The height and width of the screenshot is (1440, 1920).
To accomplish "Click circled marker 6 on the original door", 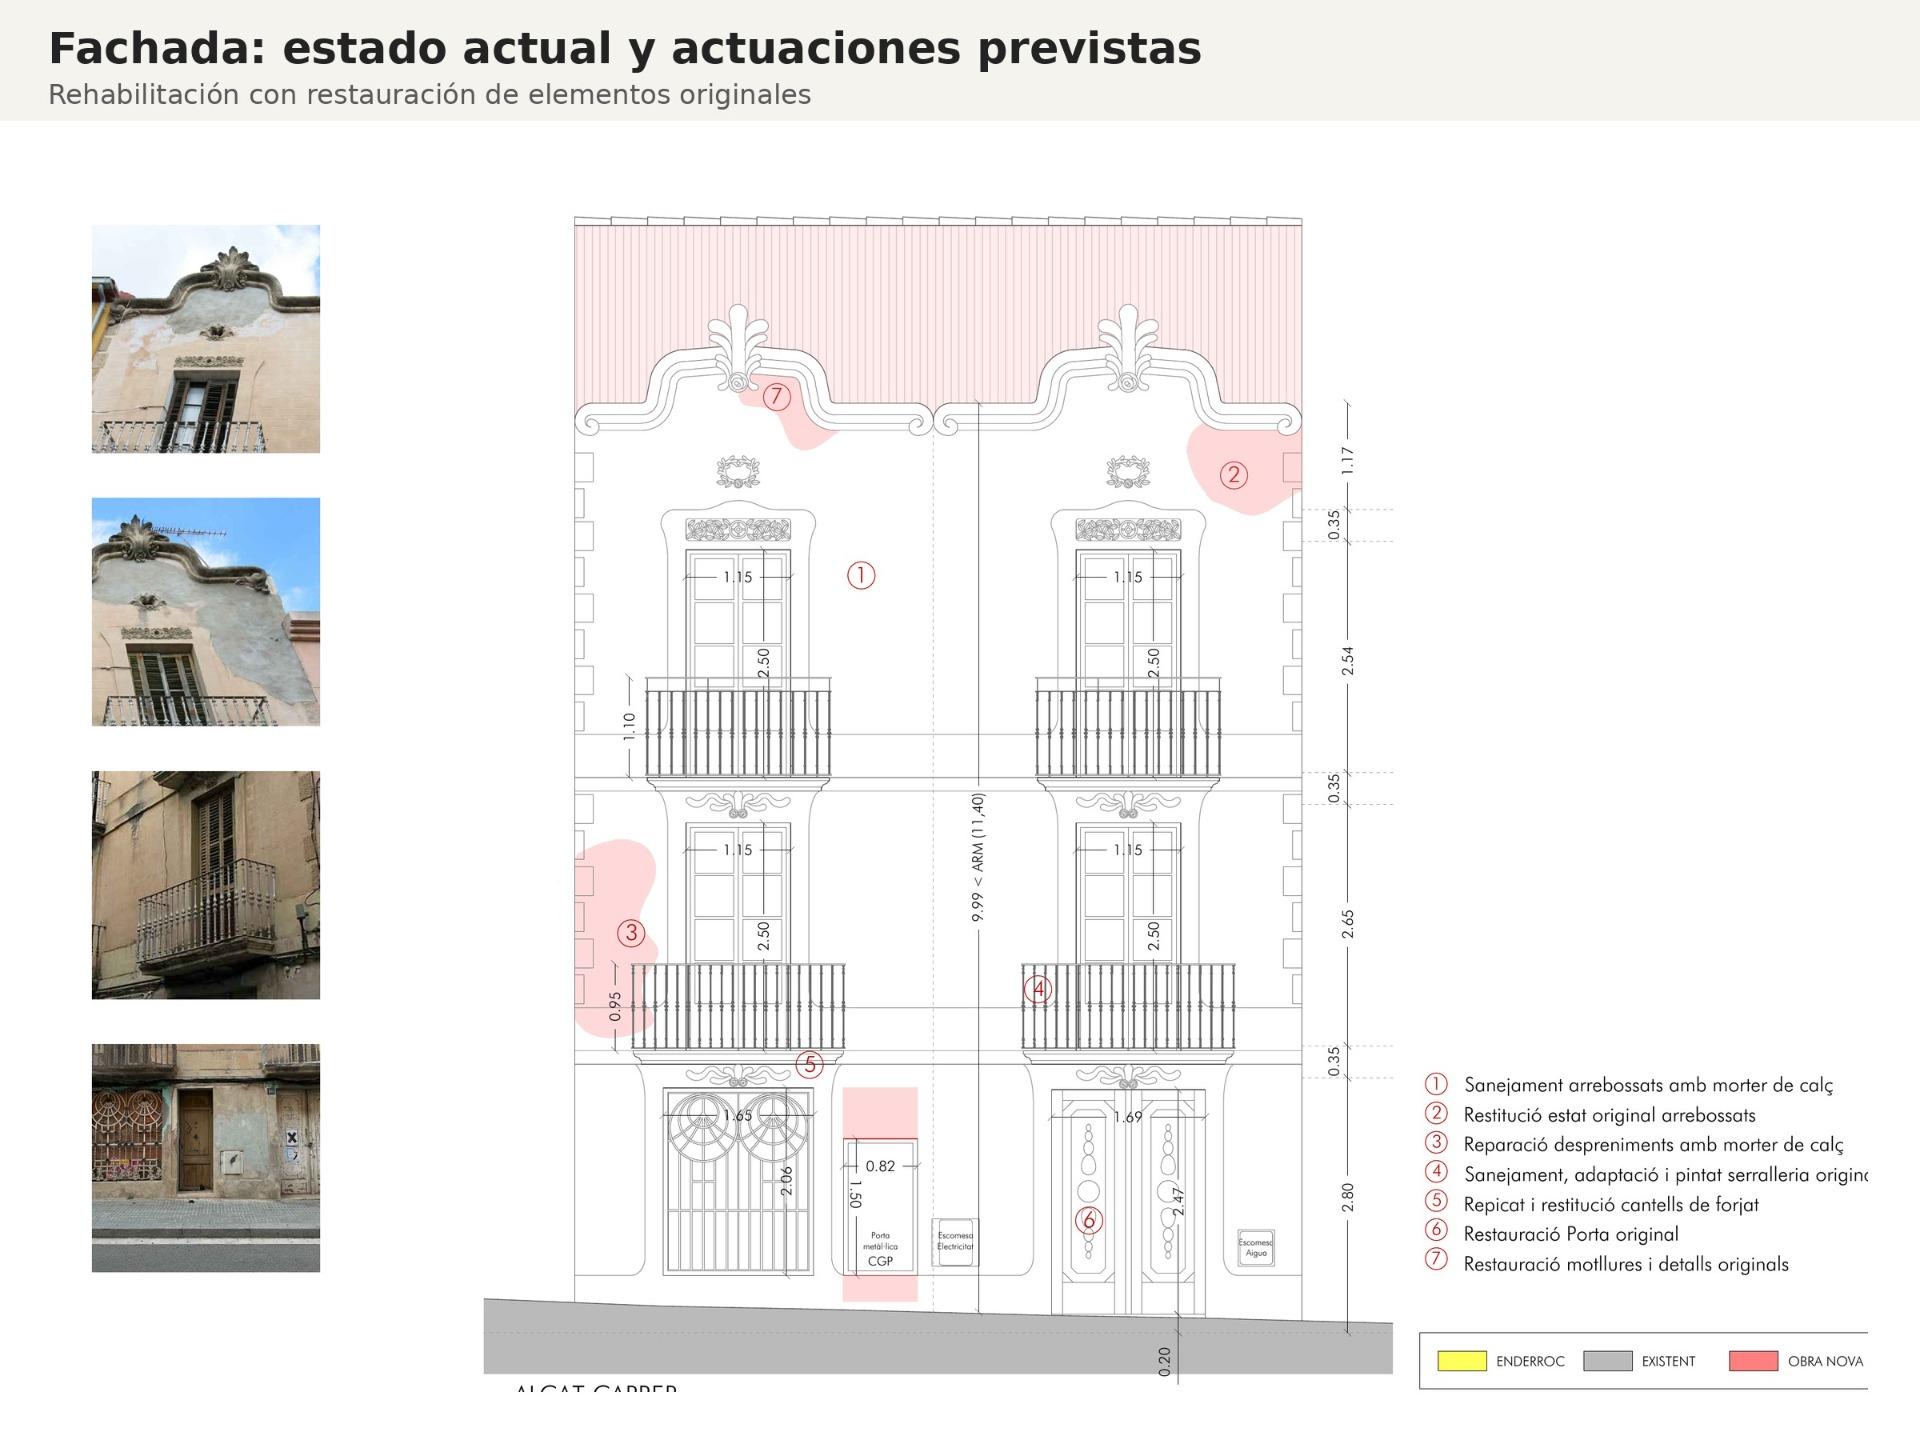I will 1089,1221.
